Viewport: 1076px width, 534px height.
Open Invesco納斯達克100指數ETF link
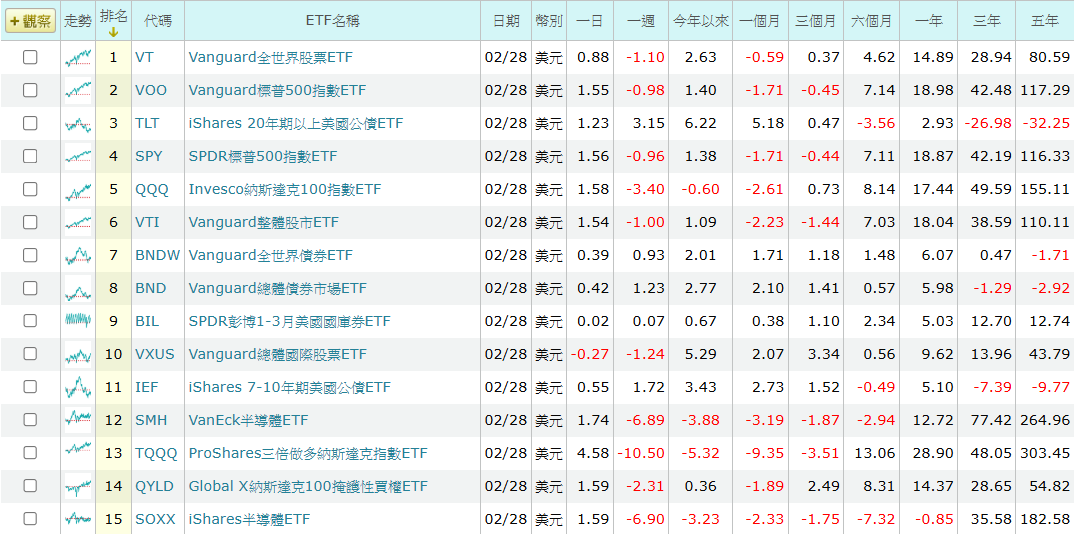285,189
